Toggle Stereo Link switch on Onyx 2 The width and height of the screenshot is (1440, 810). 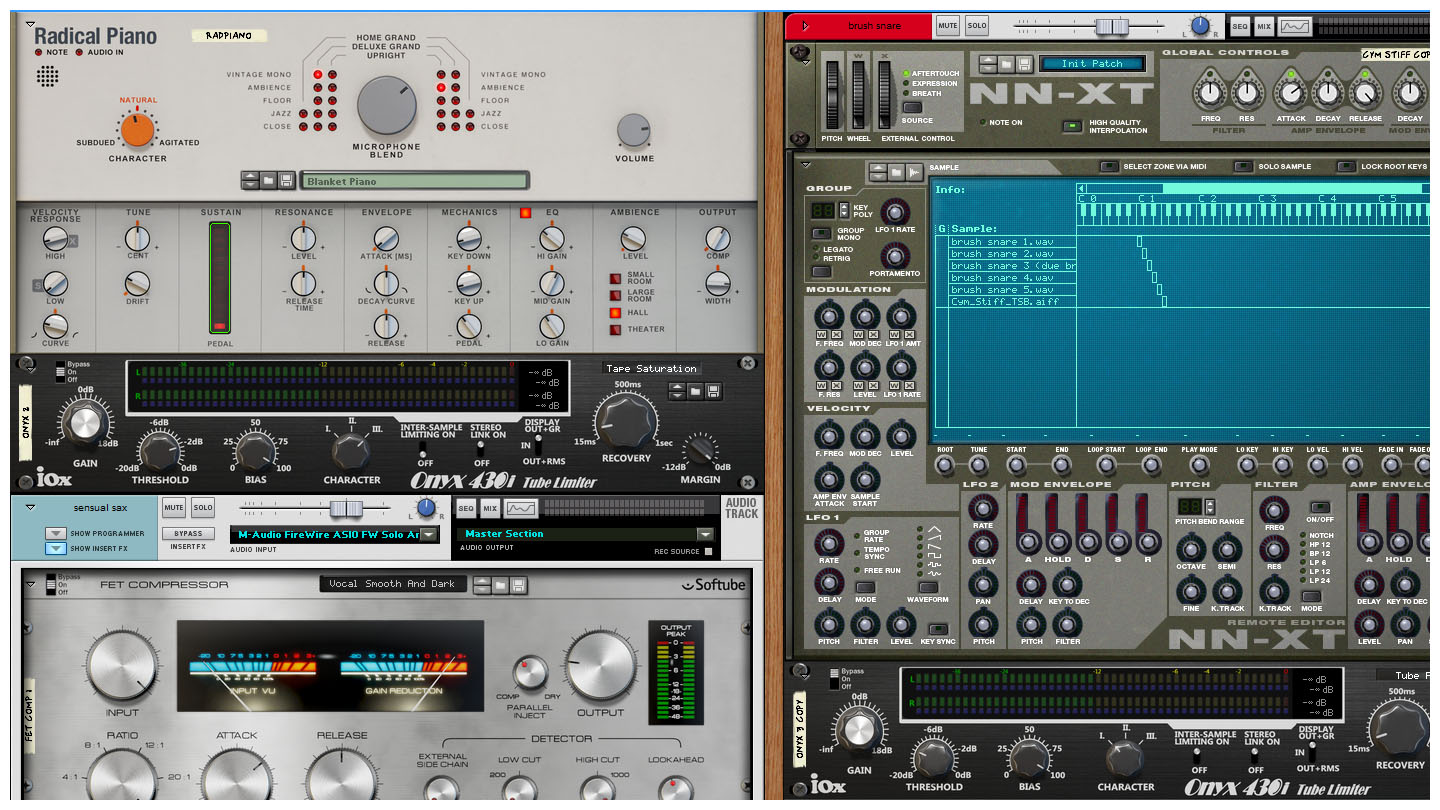483,449
